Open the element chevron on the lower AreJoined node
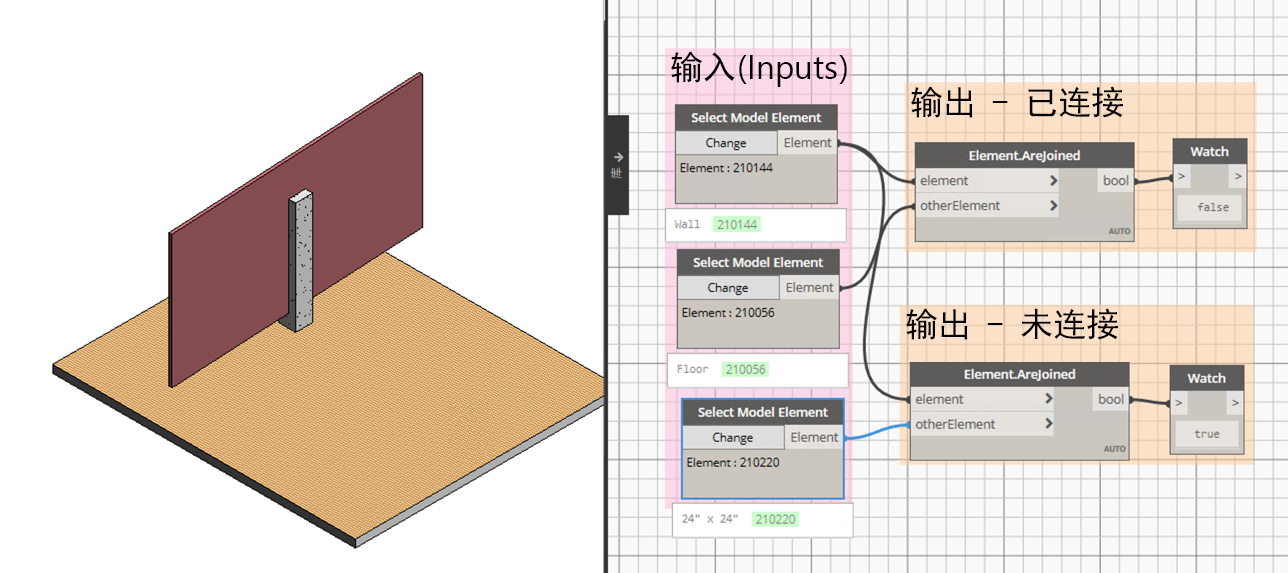 coord(1049,399)
